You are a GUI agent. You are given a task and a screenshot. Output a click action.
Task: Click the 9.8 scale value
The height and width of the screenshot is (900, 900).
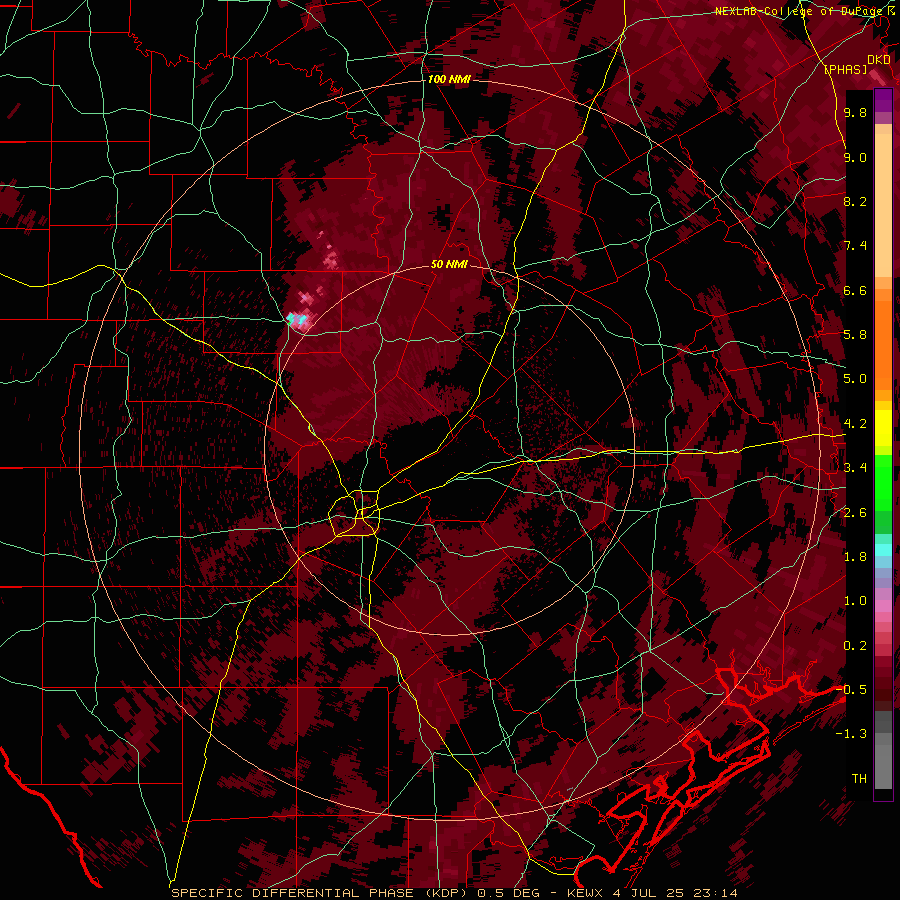855,113
